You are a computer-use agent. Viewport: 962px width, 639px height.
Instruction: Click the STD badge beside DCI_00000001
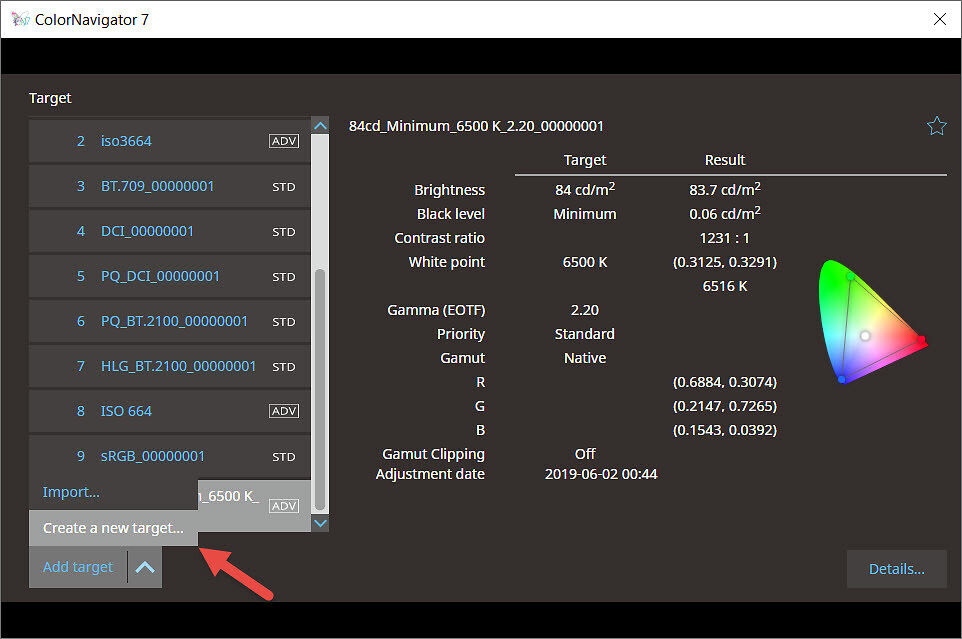[283, 231]
